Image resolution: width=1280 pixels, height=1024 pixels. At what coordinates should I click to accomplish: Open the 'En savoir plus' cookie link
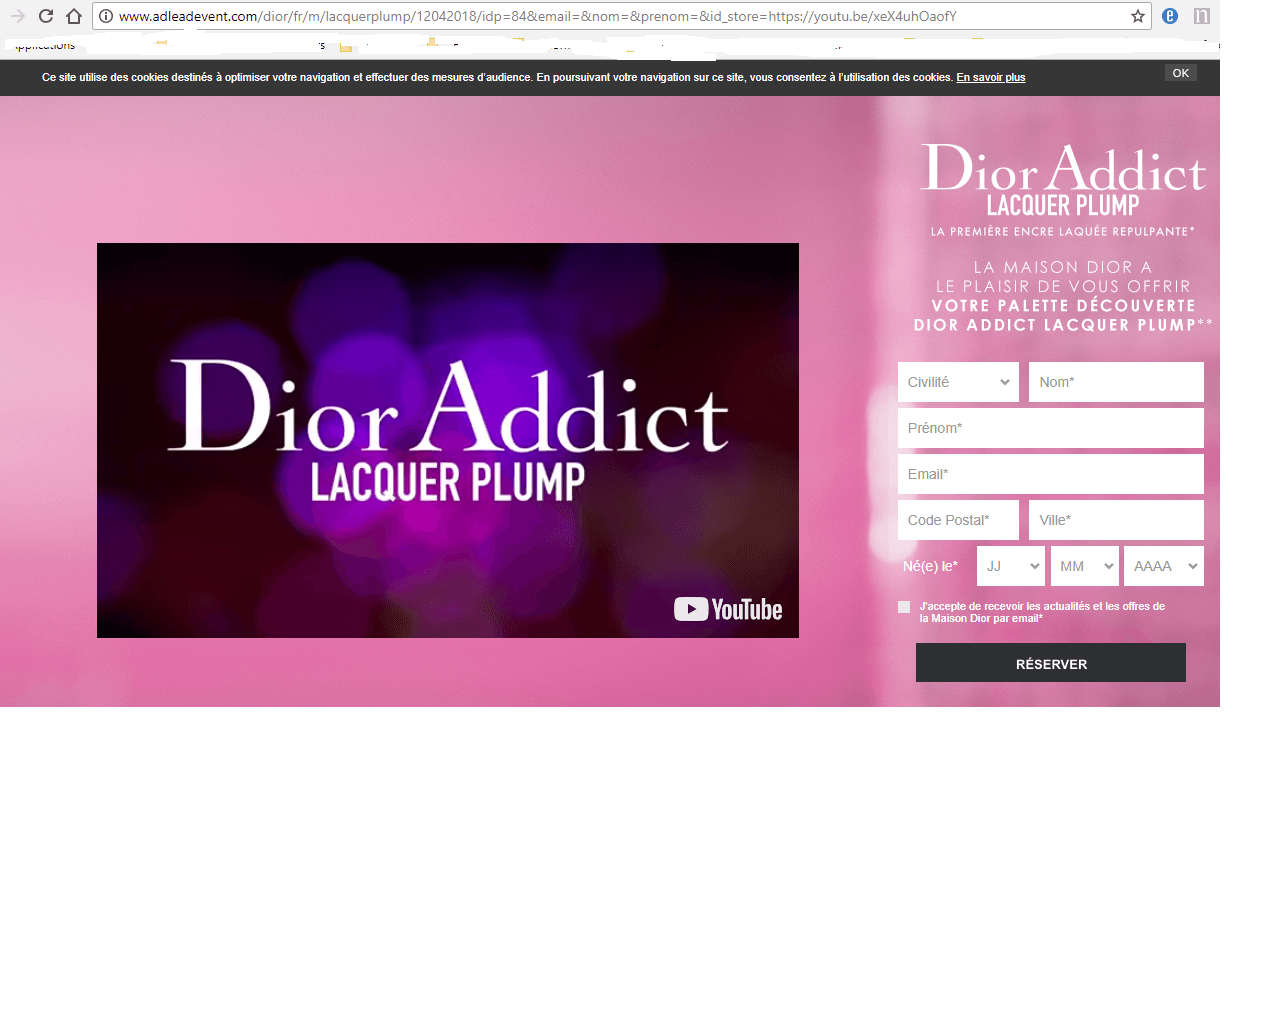(990, 77)
